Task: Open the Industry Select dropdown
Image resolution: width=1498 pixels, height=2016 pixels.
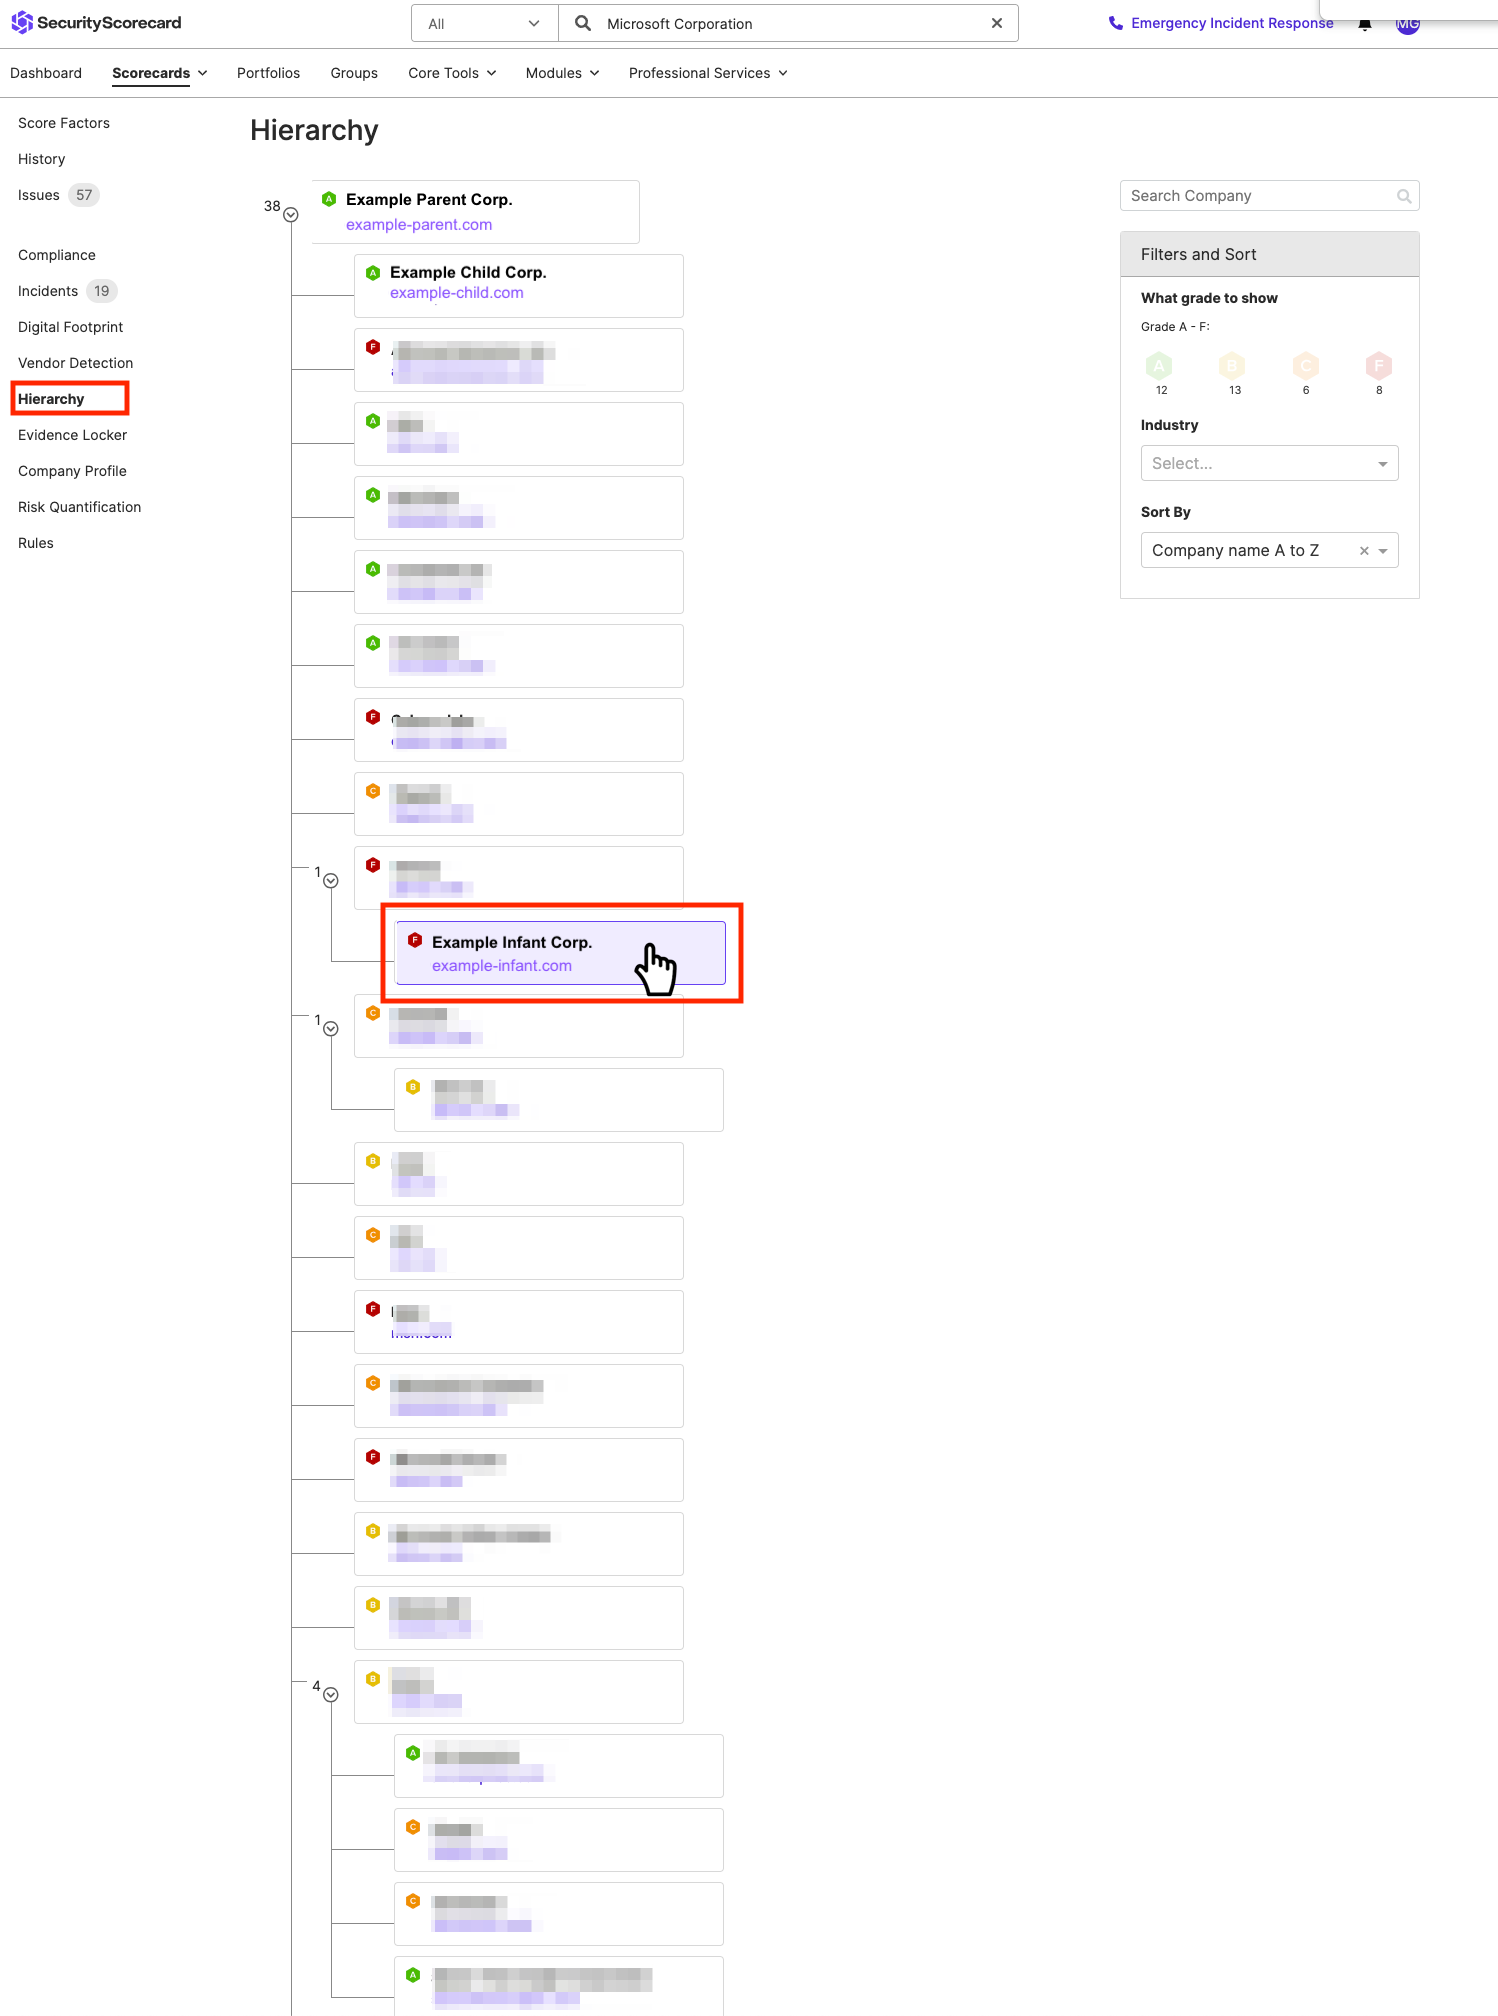Action: 1270,463
